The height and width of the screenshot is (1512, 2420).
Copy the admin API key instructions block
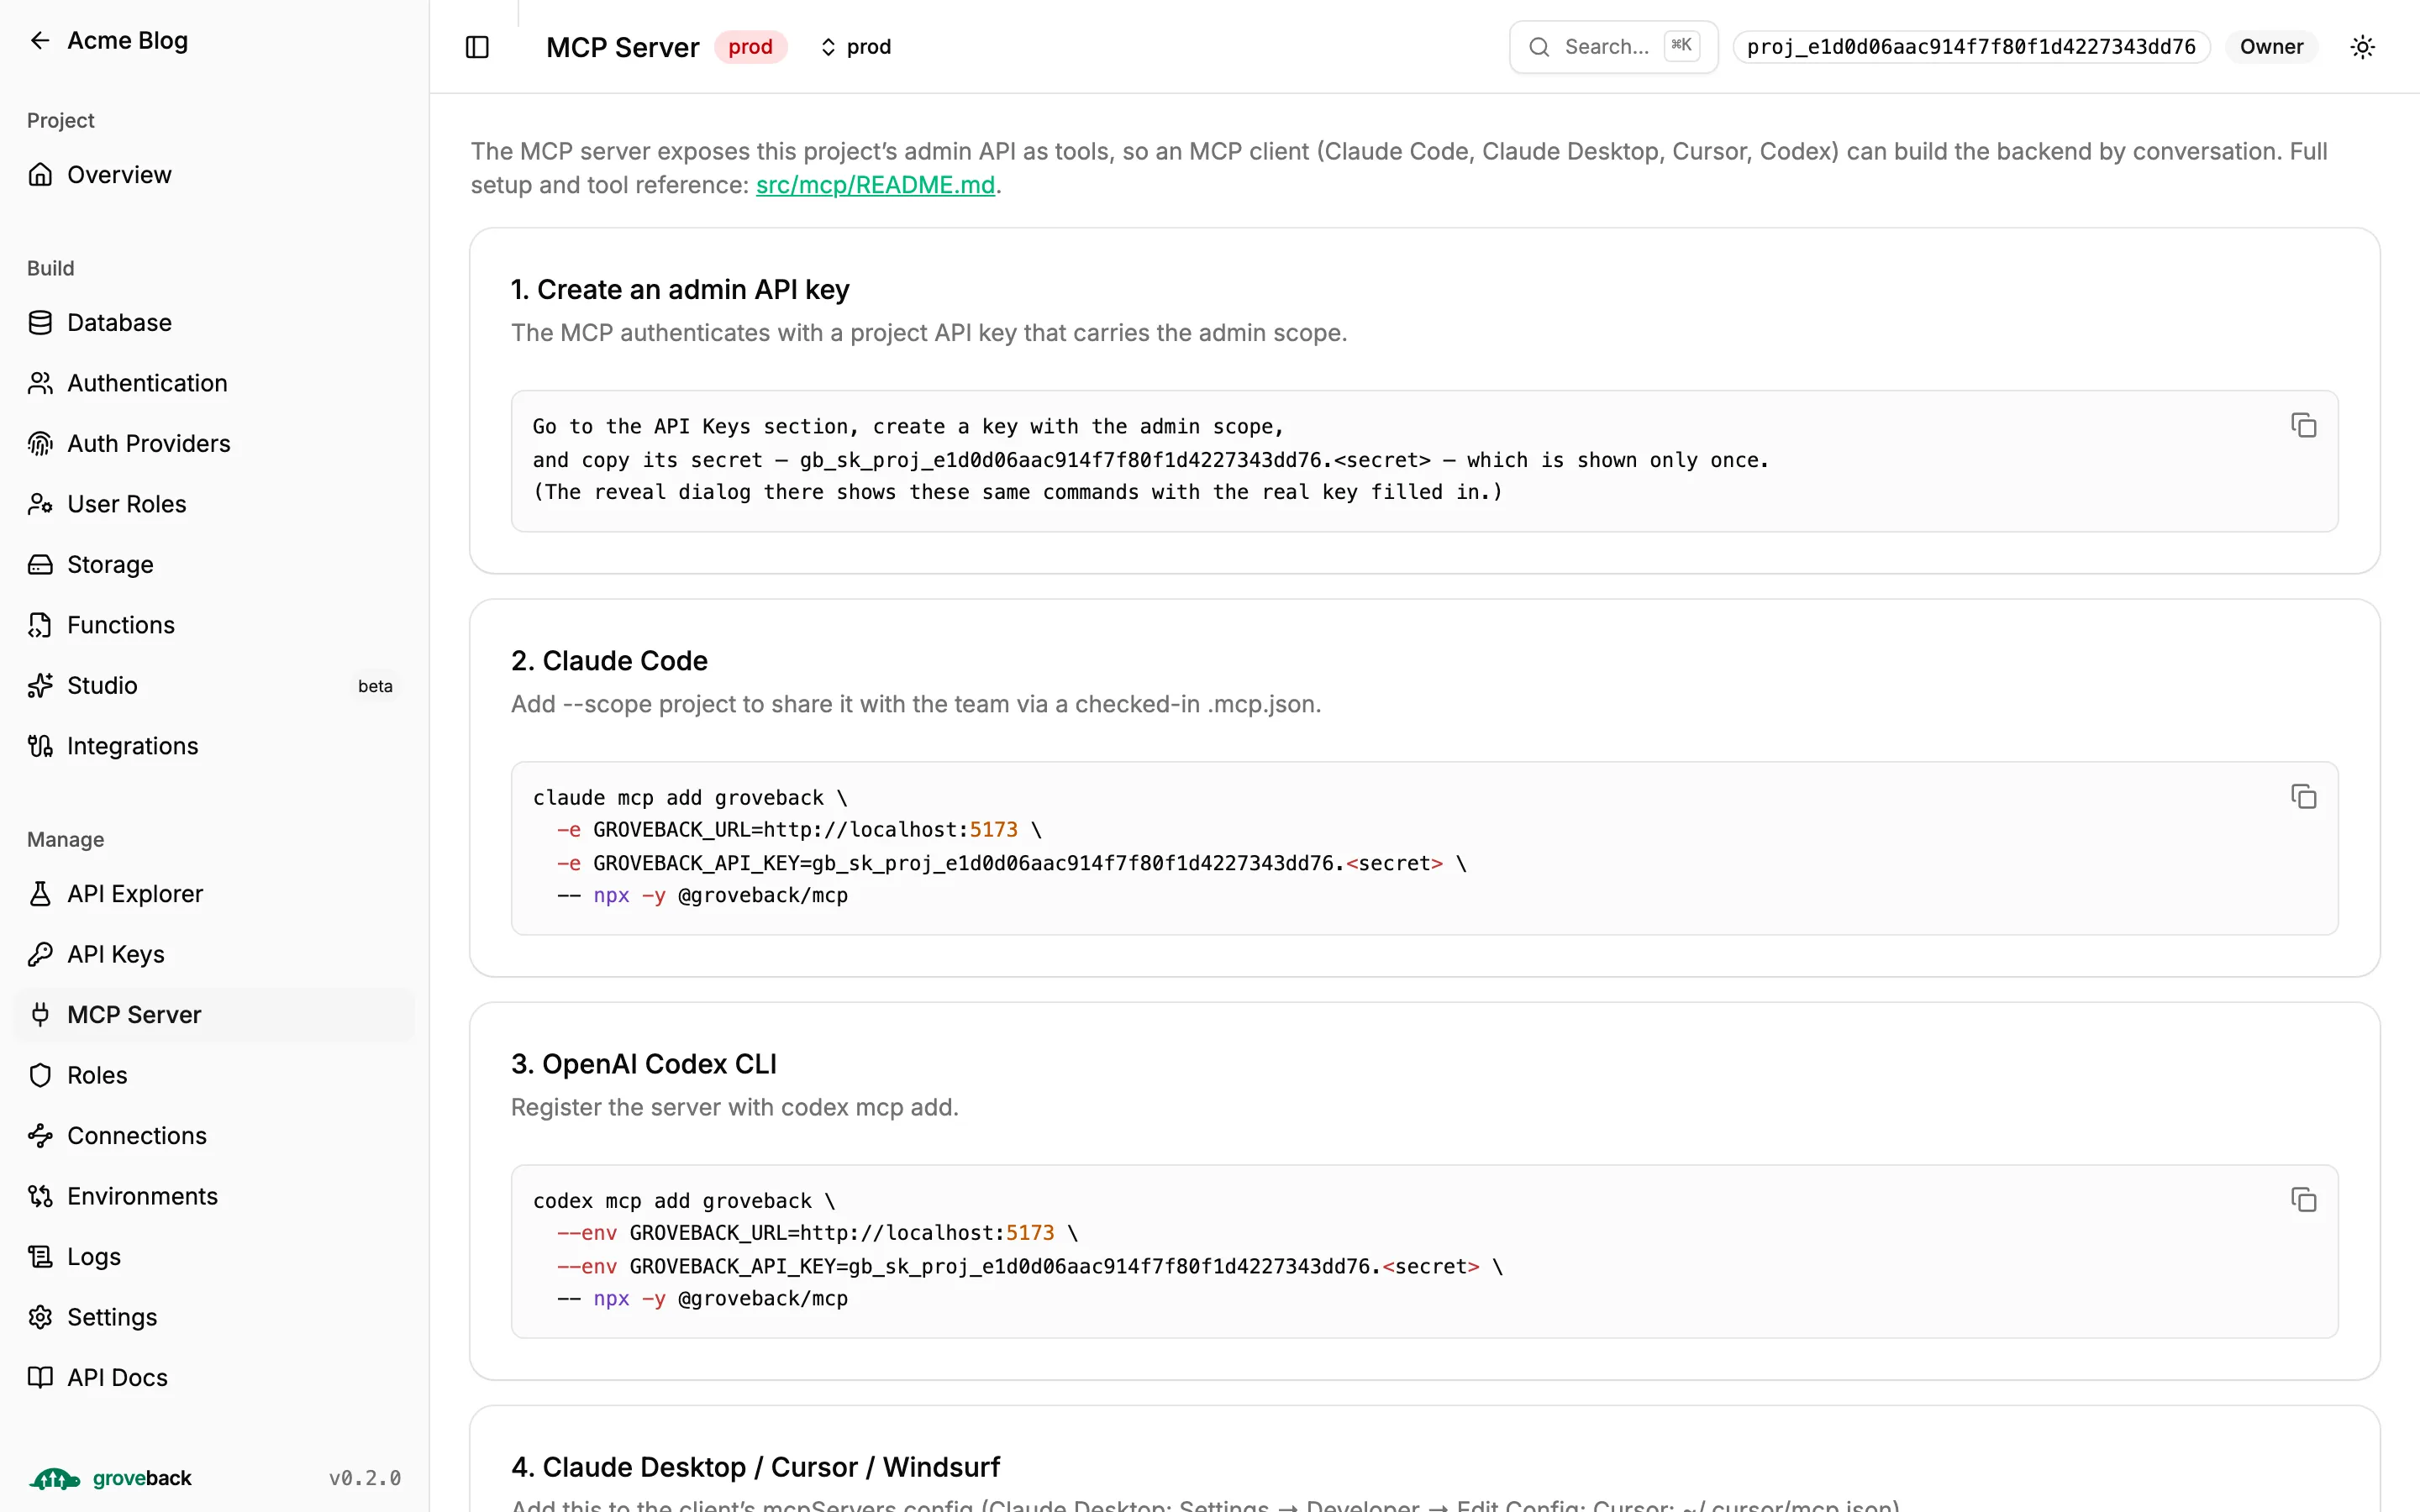[x=2303, y=426]
